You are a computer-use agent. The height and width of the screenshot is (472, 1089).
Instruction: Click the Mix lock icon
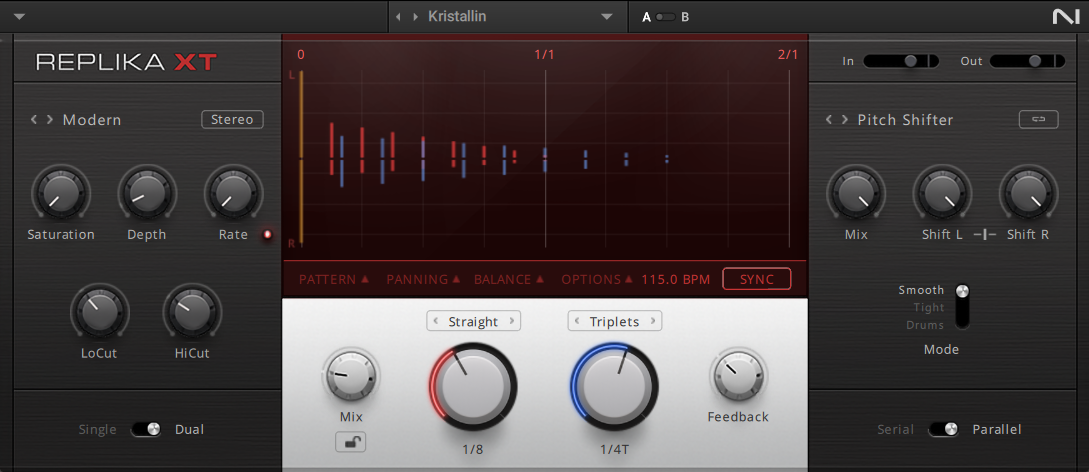[x=350, y=441]
